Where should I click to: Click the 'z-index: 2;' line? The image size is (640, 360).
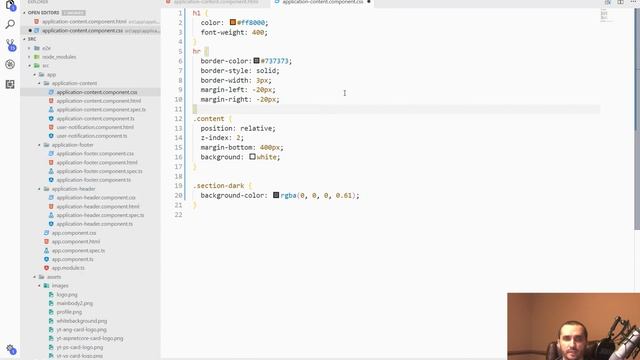(222, 138)
